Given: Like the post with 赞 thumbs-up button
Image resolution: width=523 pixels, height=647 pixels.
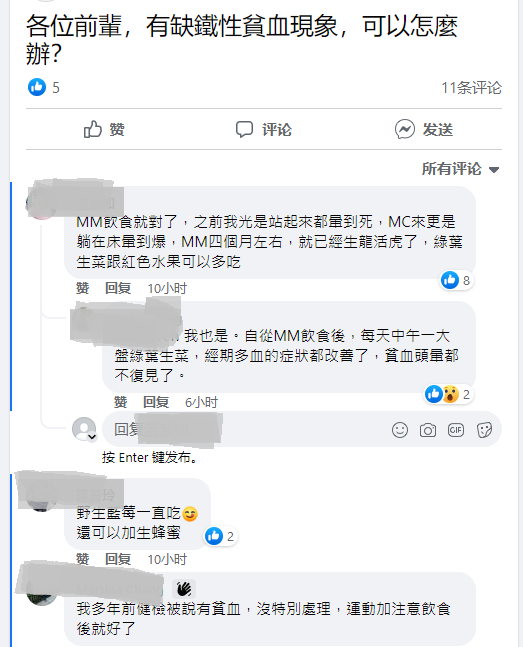Looking at the screenshot, I should tap(104, 129).
